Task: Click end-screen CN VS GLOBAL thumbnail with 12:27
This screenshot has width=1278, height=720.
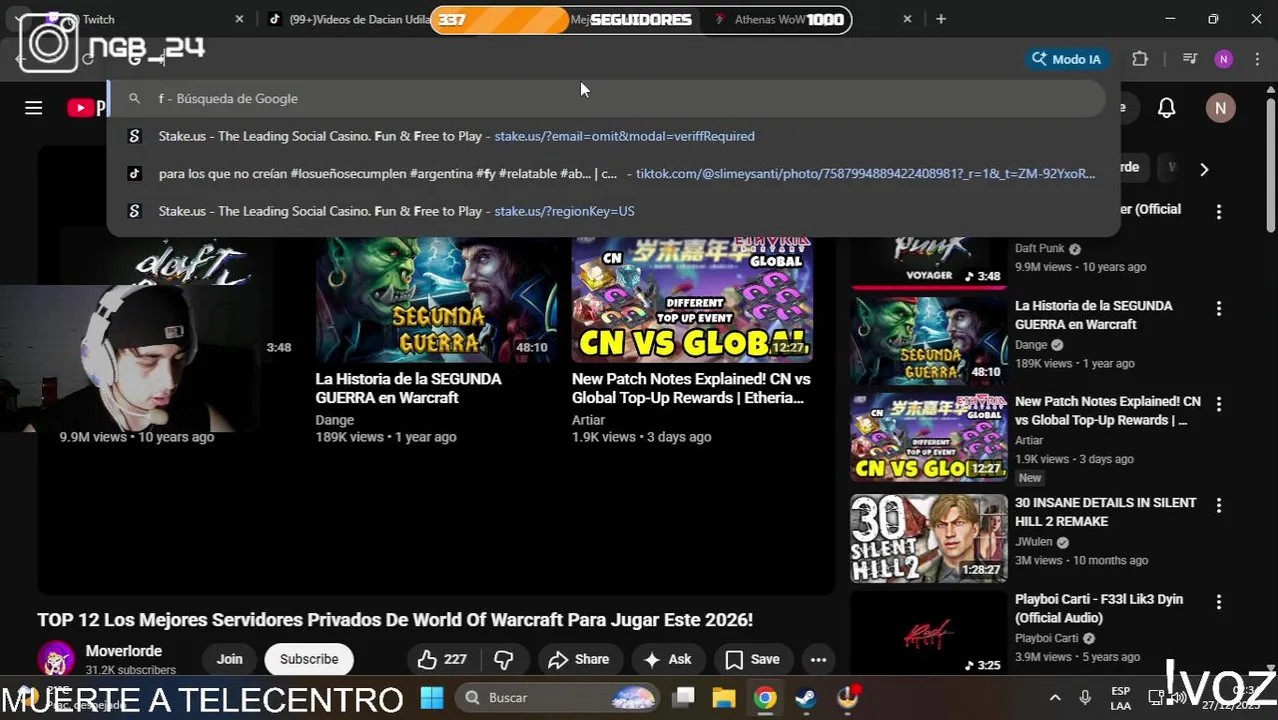Action: (692, 299)
